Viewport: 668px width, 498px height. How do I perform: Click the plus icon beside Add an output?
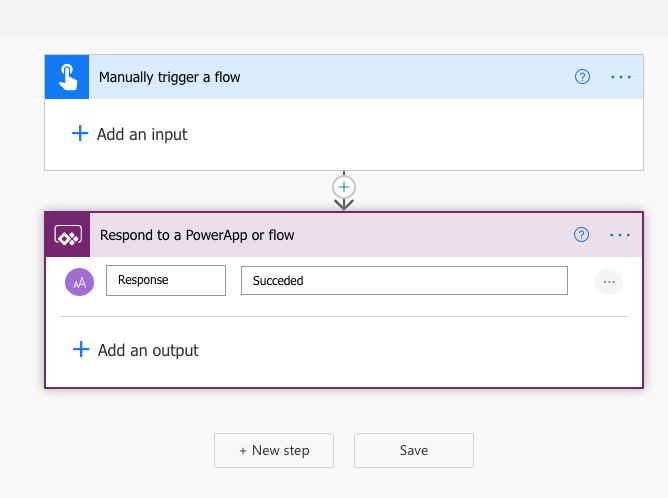coord(81,350)
